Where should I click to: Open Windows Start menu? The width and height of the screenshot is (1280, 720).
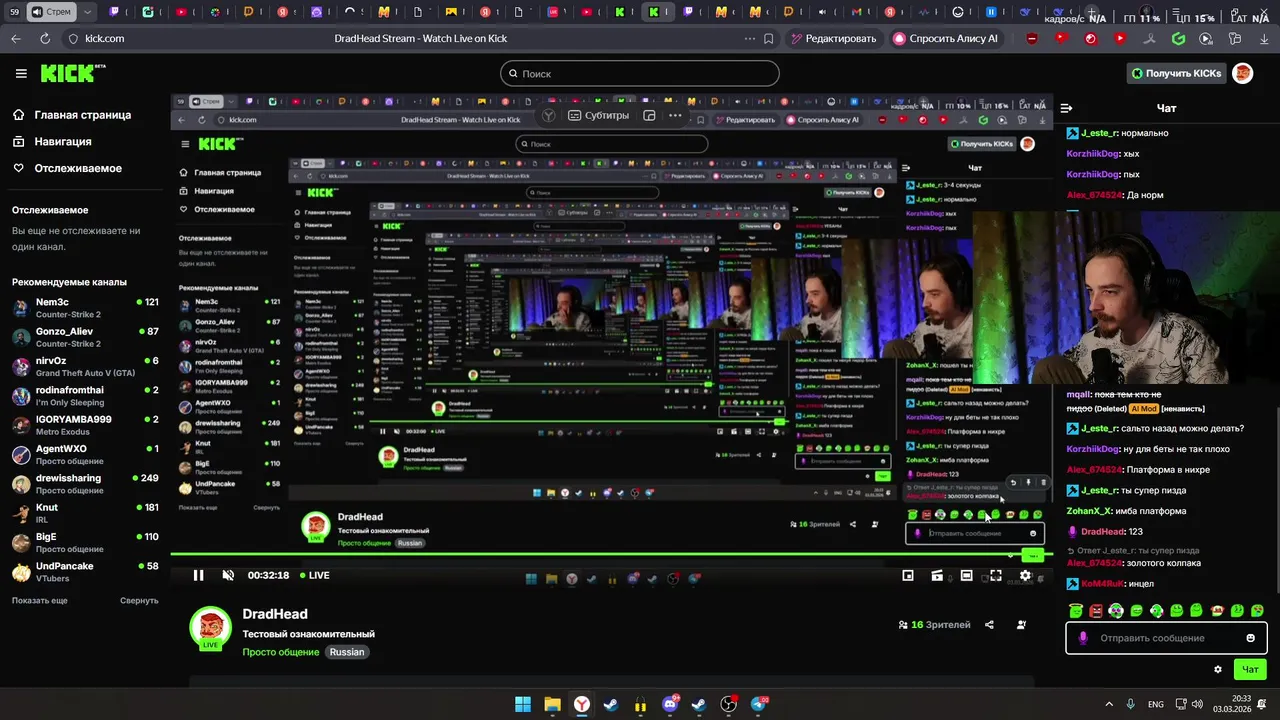(x=523, y=704)
